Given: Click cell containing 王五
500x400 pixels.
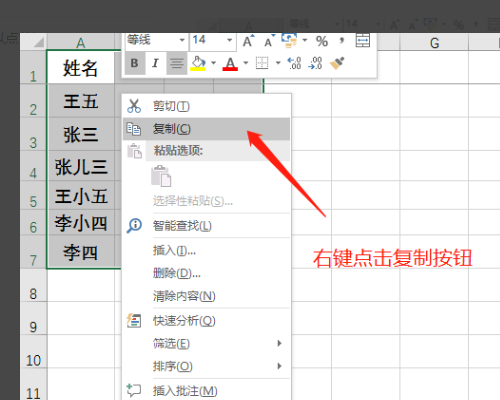Looking at the screenshot, I should coord(81,101).
